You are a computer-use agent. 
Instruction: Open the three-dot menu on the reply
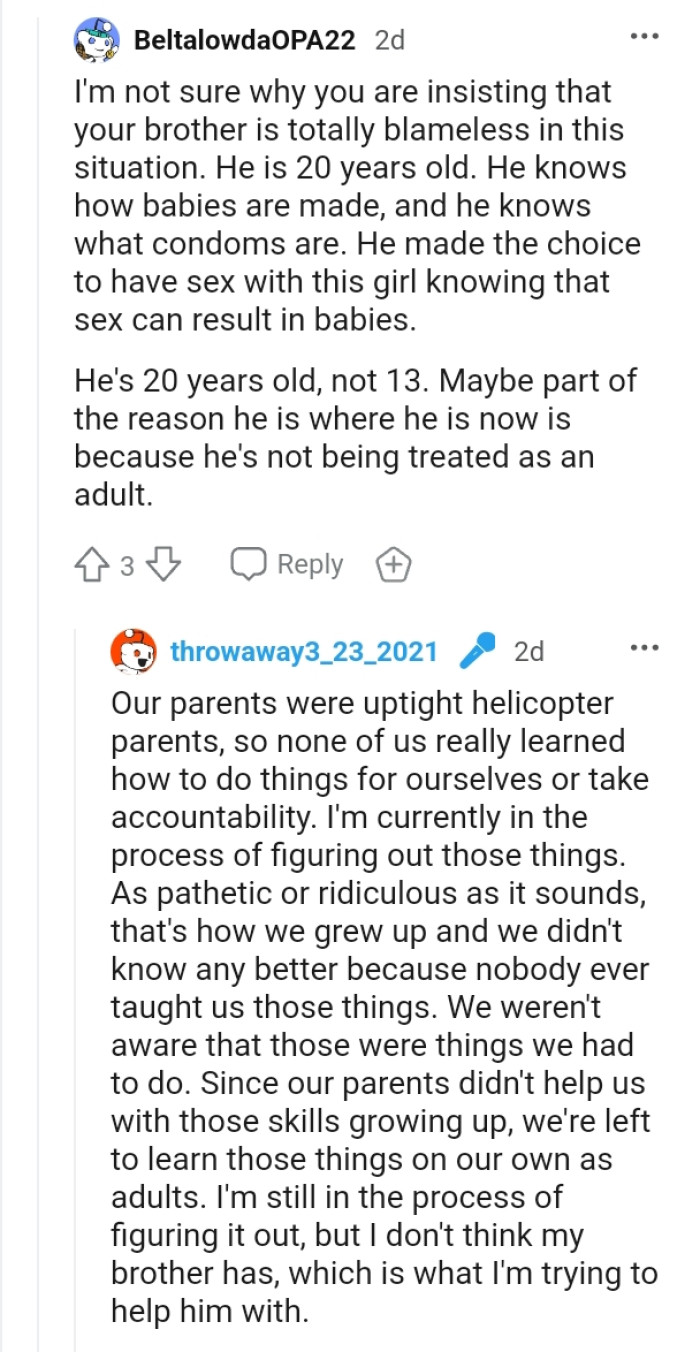646,647
